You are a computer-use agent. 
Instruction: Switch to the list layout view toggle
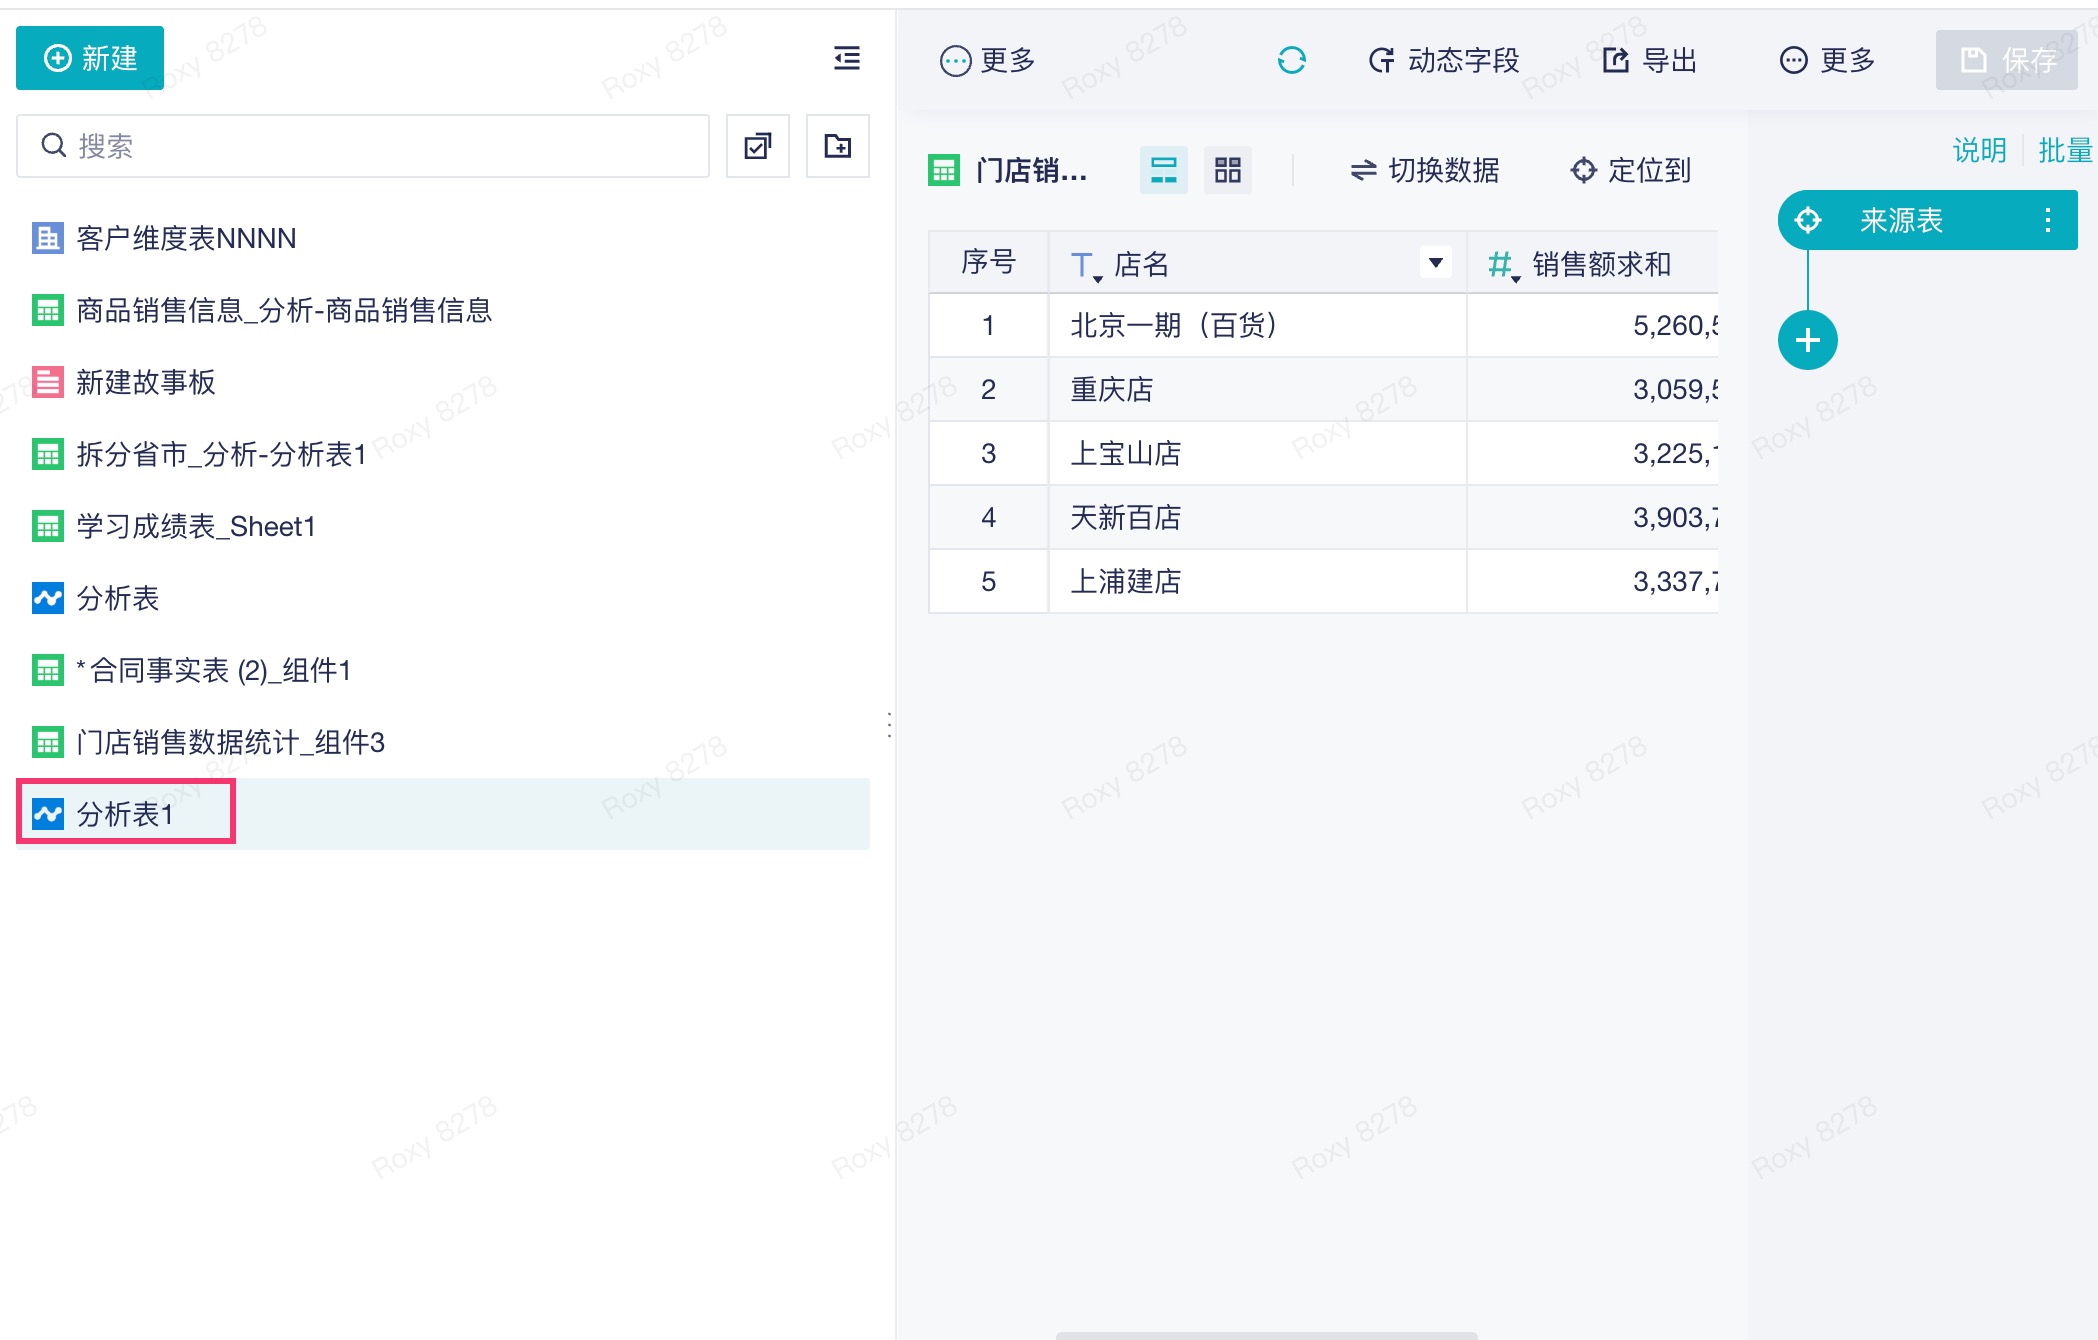click(1163, 170)
